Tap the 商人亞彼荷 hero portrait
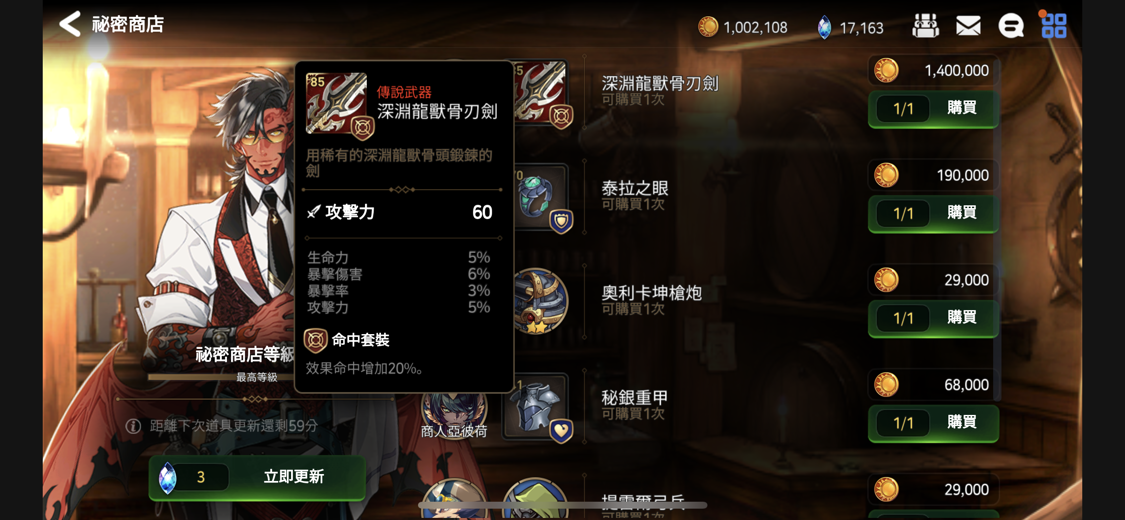This screenshot has width=1125, height=520. [x=454, y=412]
